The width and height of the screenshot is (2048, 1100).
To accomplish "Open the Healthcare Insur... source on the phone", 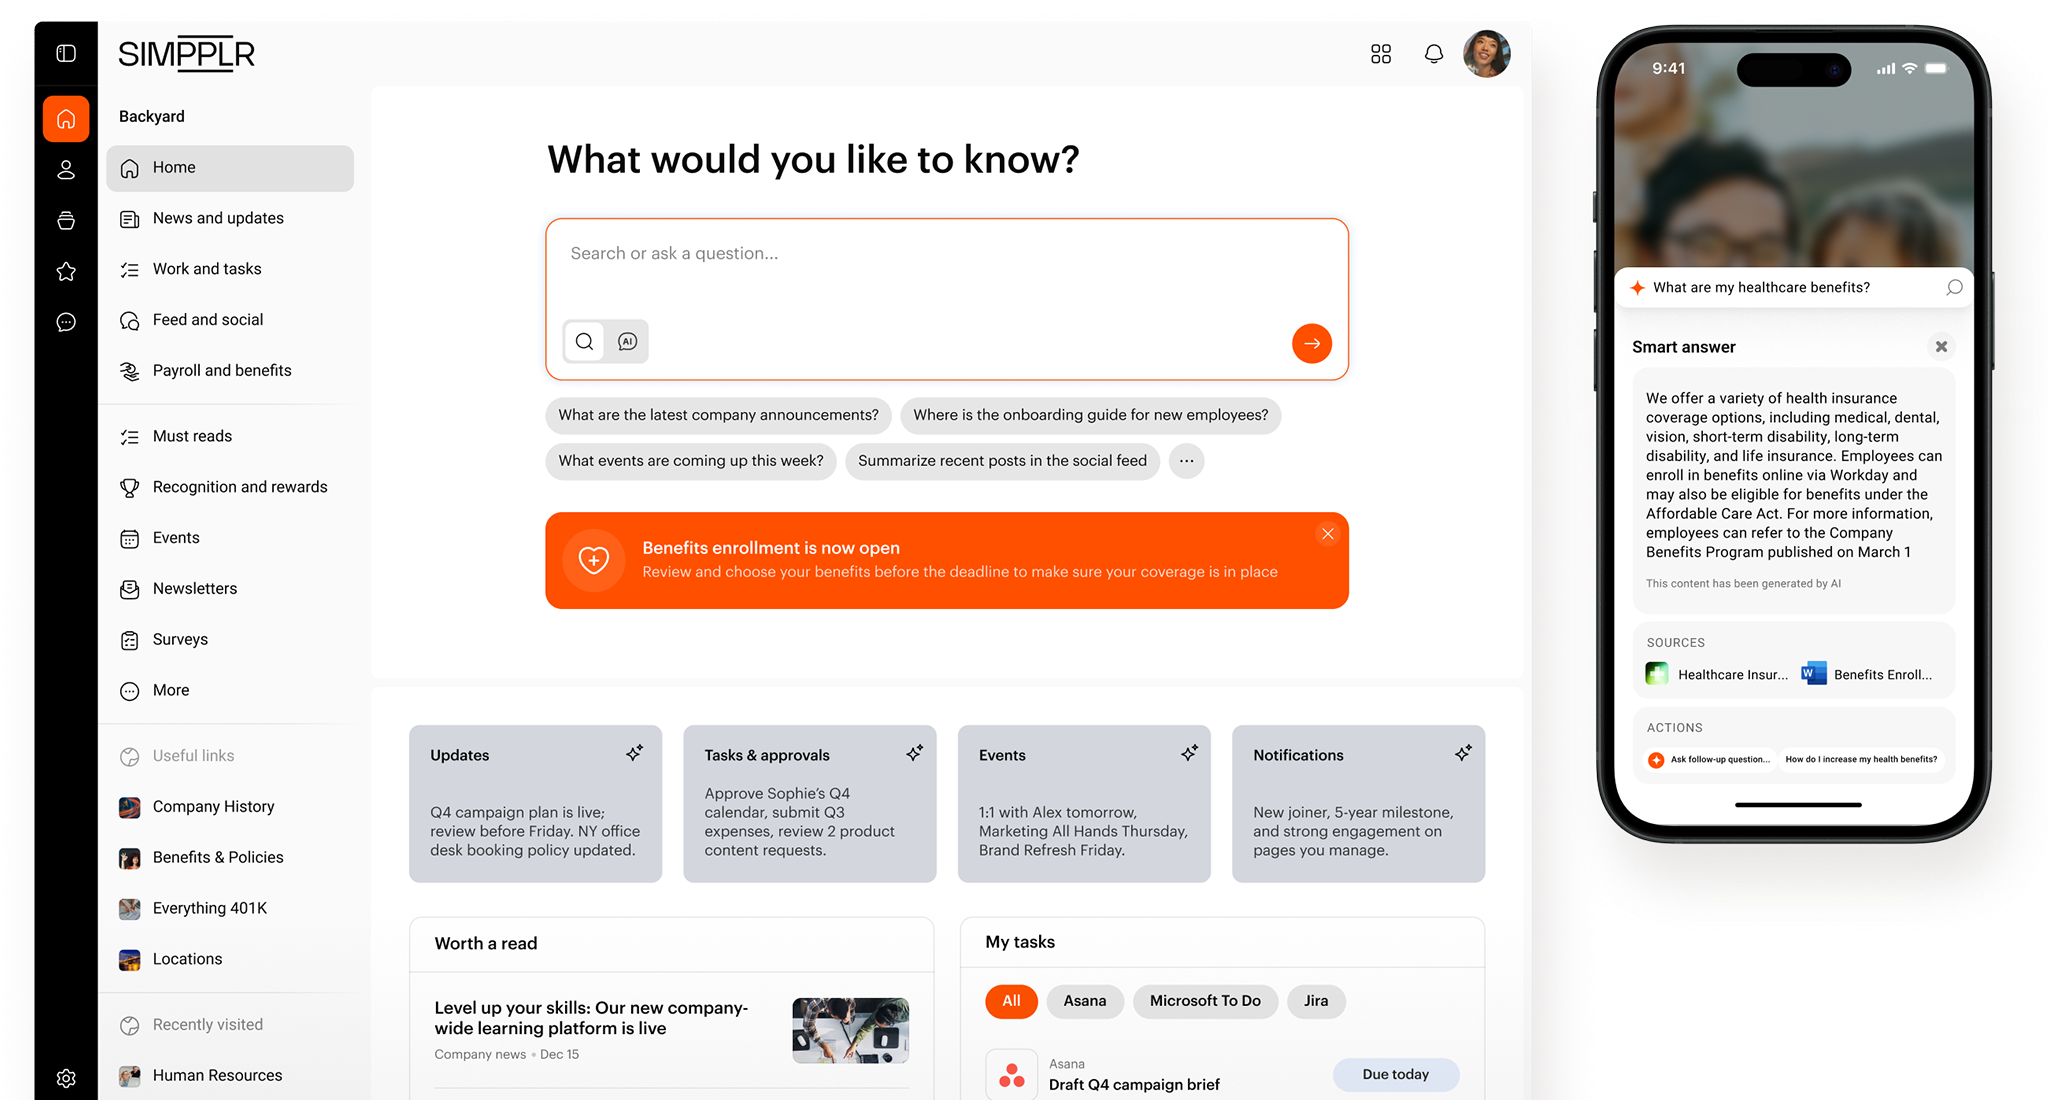I will (1717, 675).
